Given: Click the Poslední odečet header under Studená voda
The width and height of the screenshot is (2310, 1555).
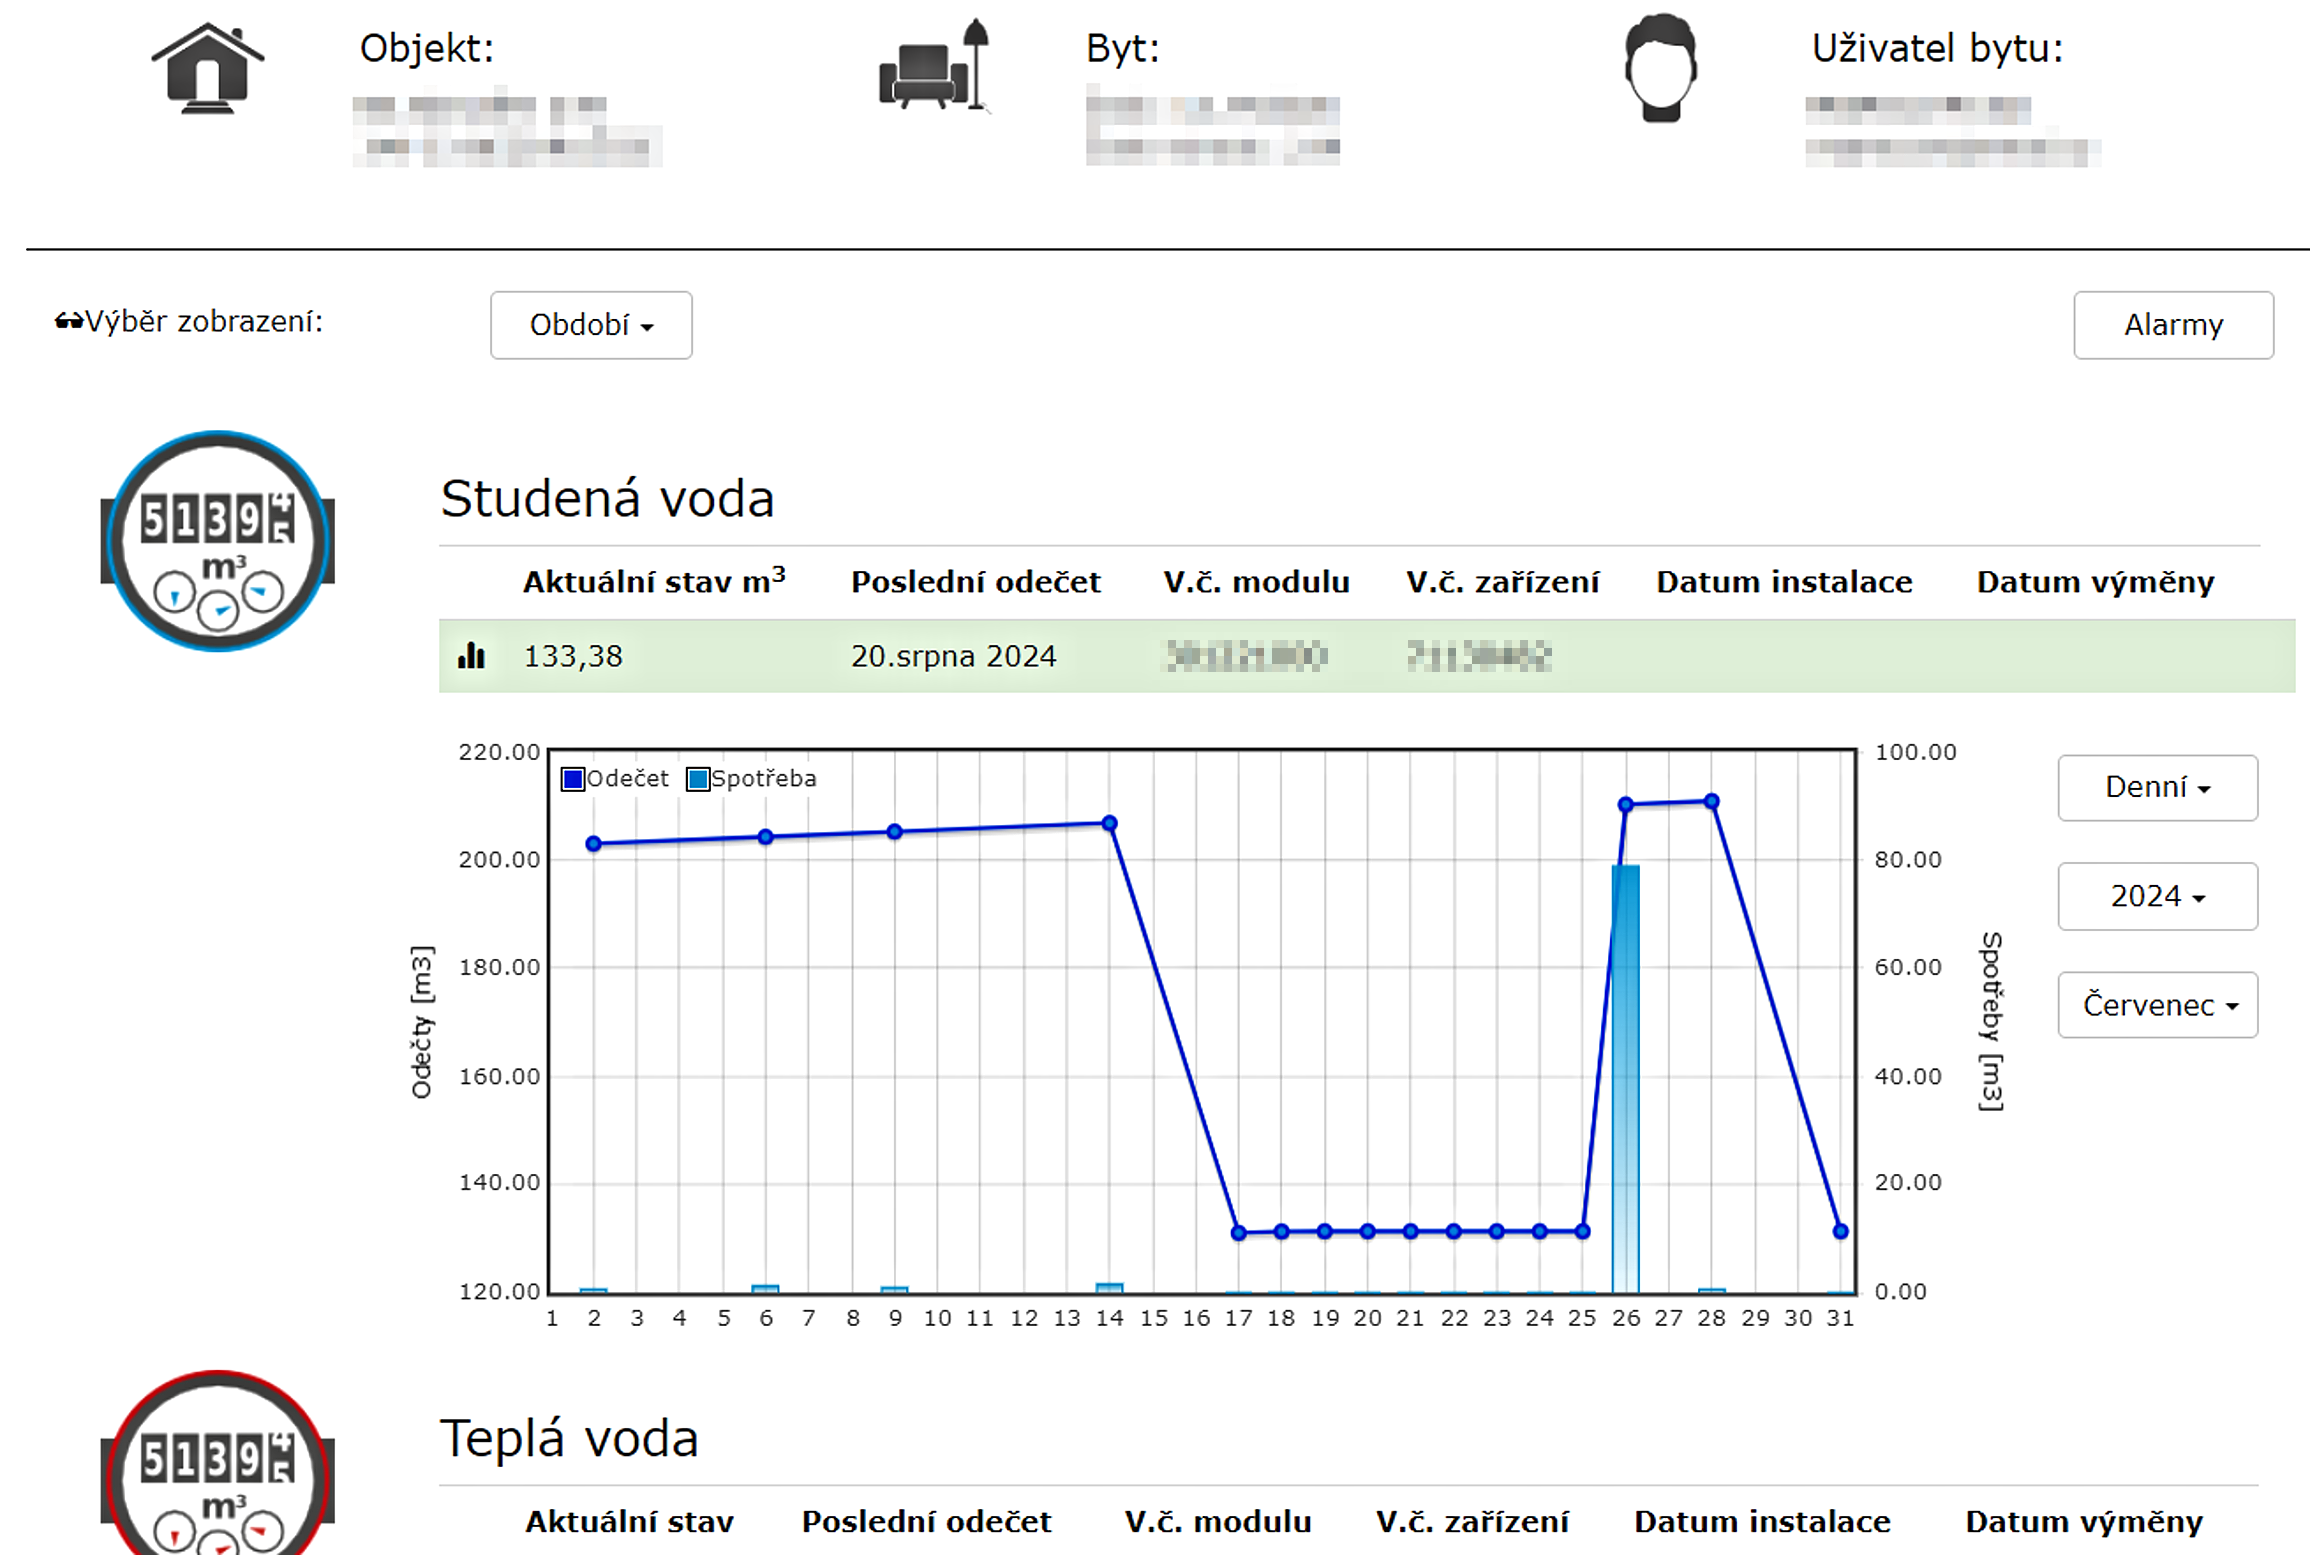Looking at the screenshot, I should (x=974, y=582).
